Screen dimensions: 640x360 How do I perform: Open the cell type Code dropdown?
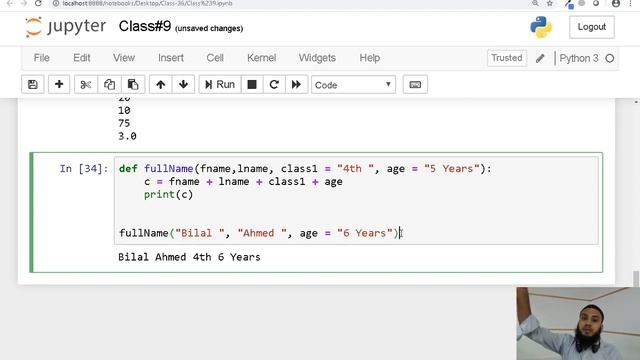(353, 85)
